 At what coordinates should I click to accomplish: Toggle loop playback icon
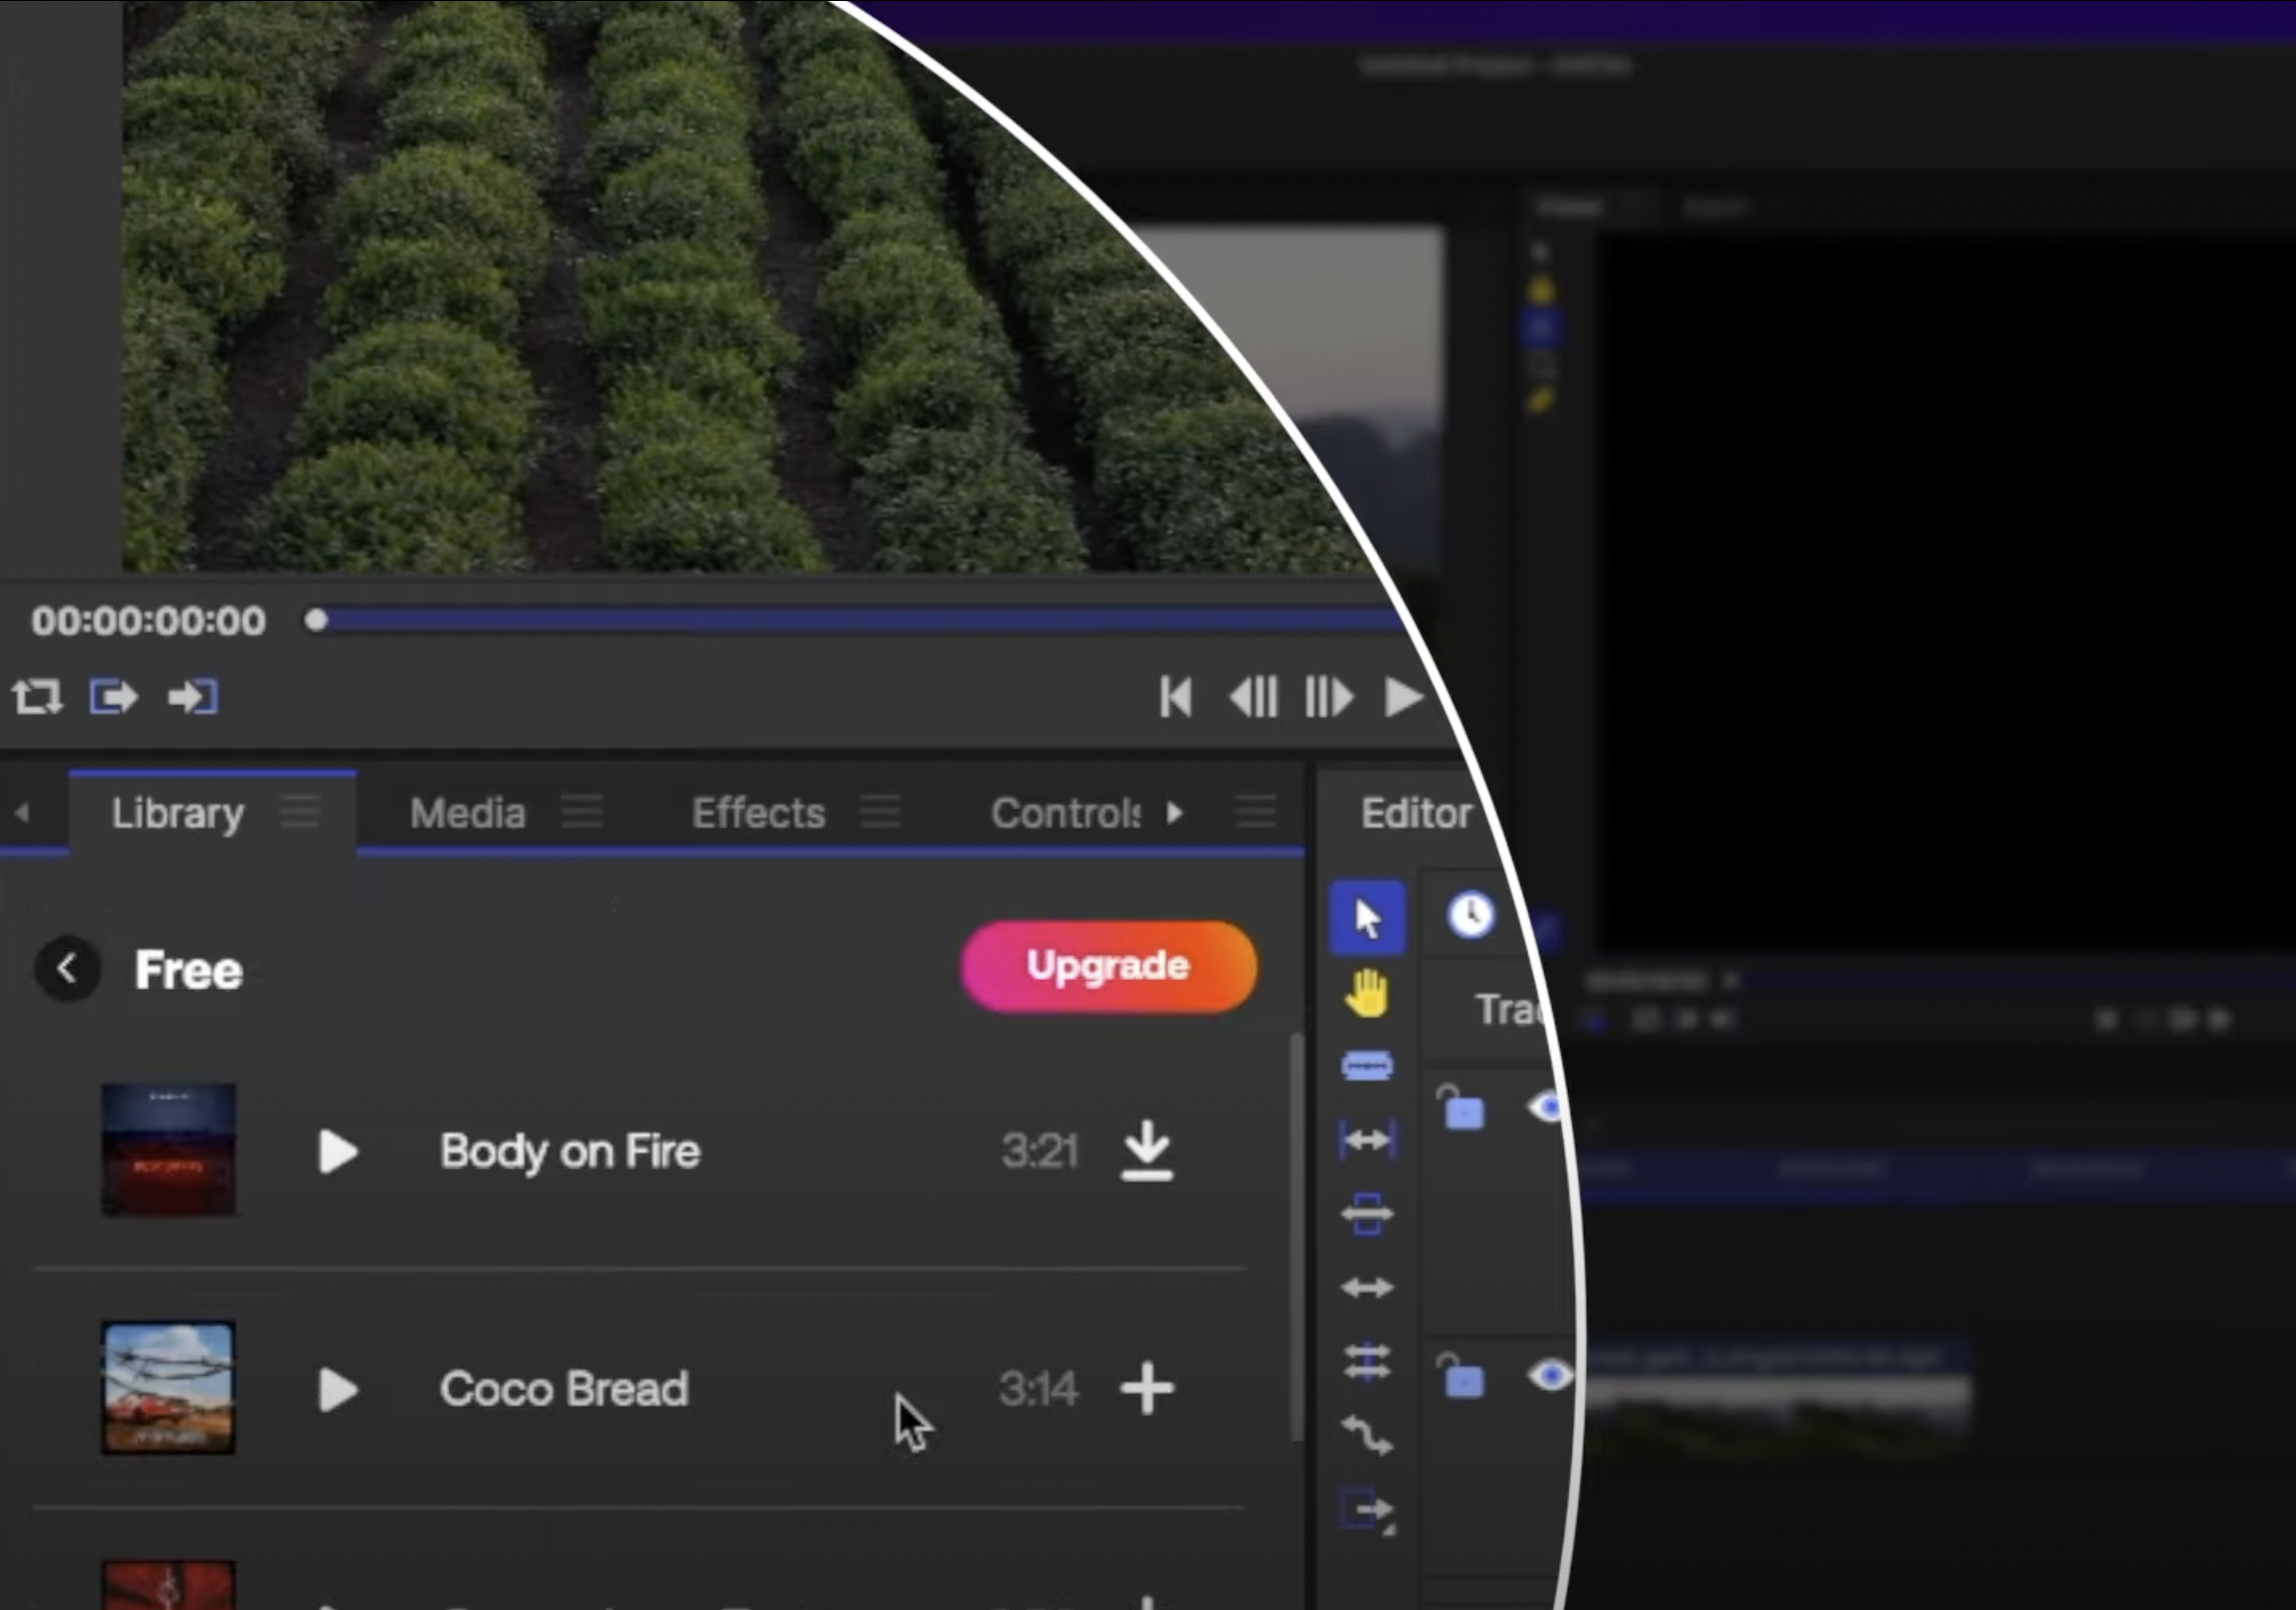pos(37,697)
